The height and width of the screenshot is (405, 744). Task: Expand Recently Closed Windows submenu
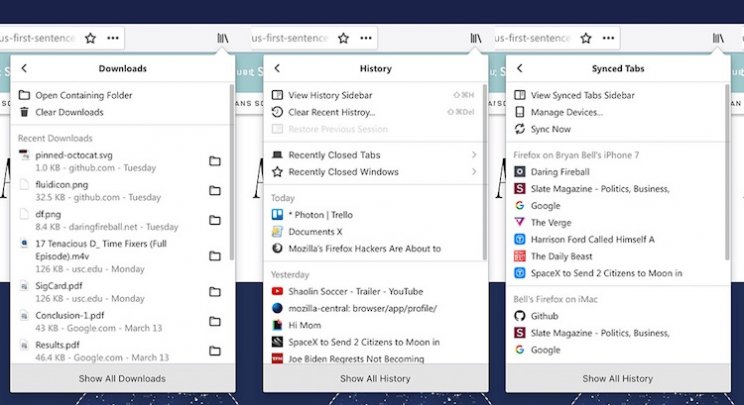point(373,172)
